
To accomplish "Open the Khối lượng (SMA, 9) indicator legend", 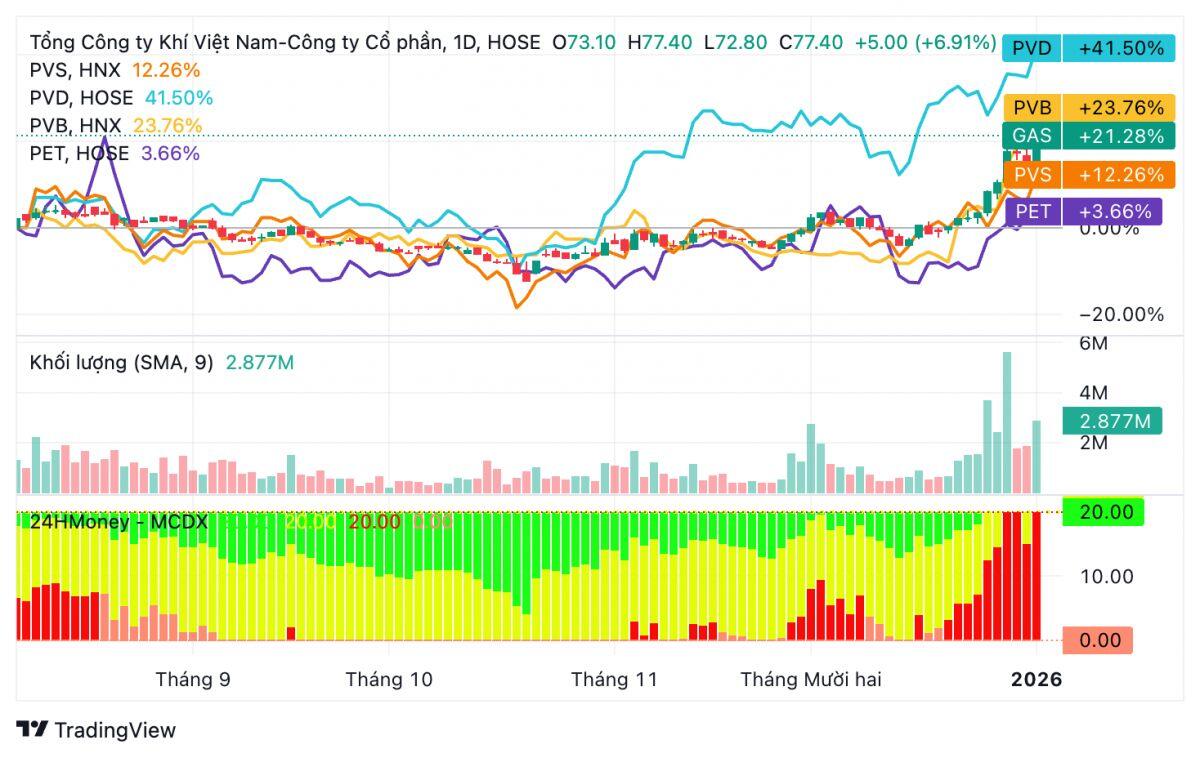I will [122, 363].
